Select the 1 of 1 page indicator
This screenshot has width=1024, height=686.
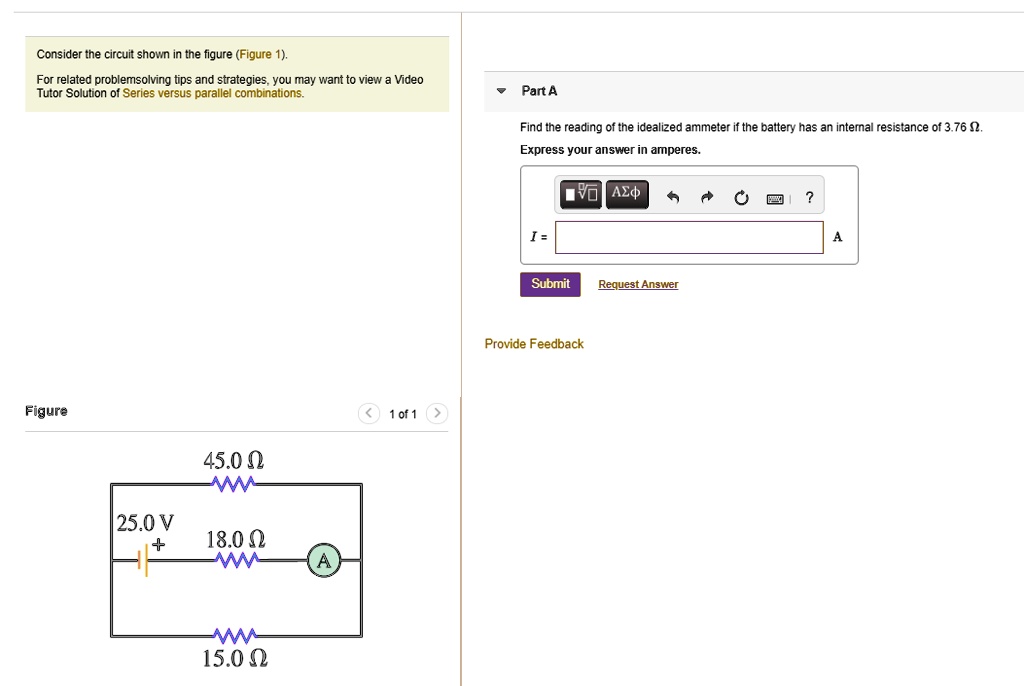[x=402, y=413]
